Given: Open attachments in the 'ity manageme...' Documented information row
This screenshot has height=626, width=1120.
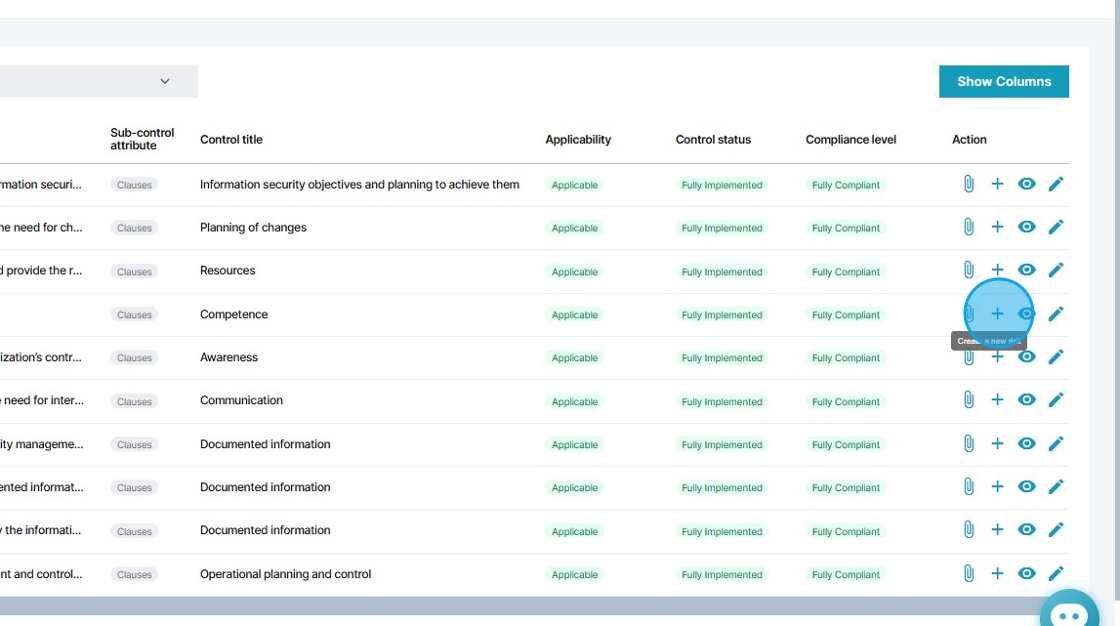Looking at the screenshot, I should pos(969,444).
